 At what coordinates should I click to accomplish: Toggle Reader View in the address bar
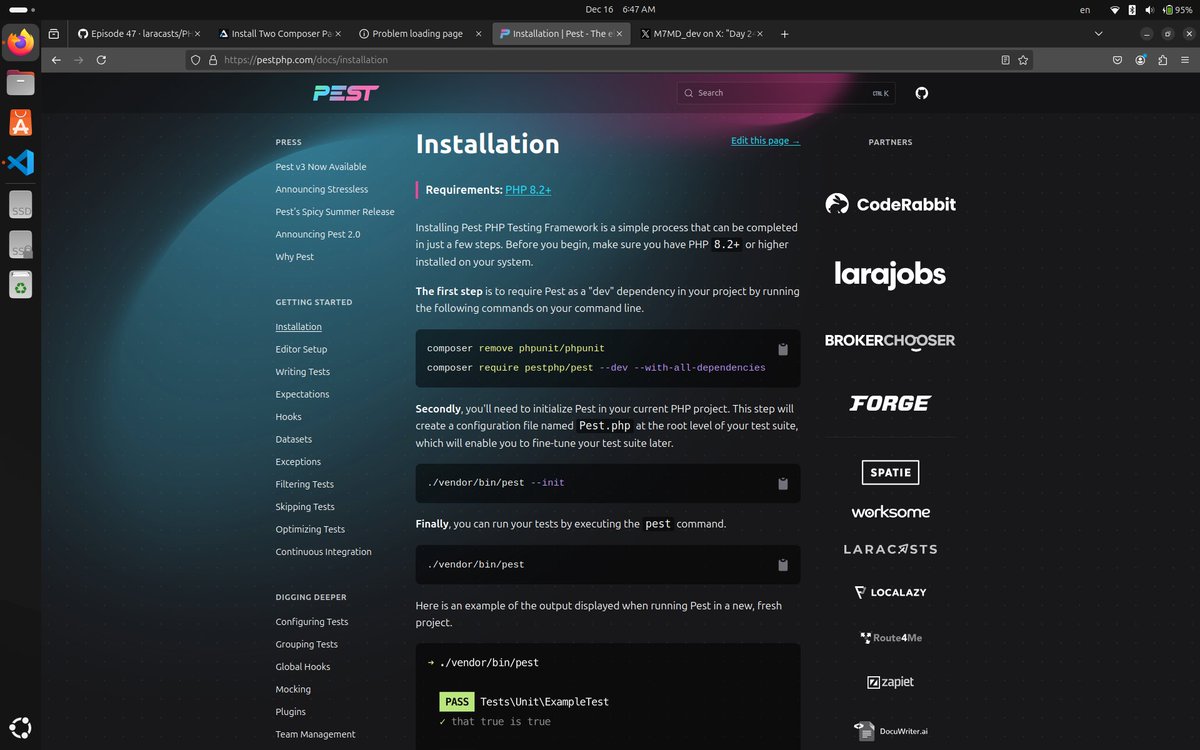tap(1005, 60)
